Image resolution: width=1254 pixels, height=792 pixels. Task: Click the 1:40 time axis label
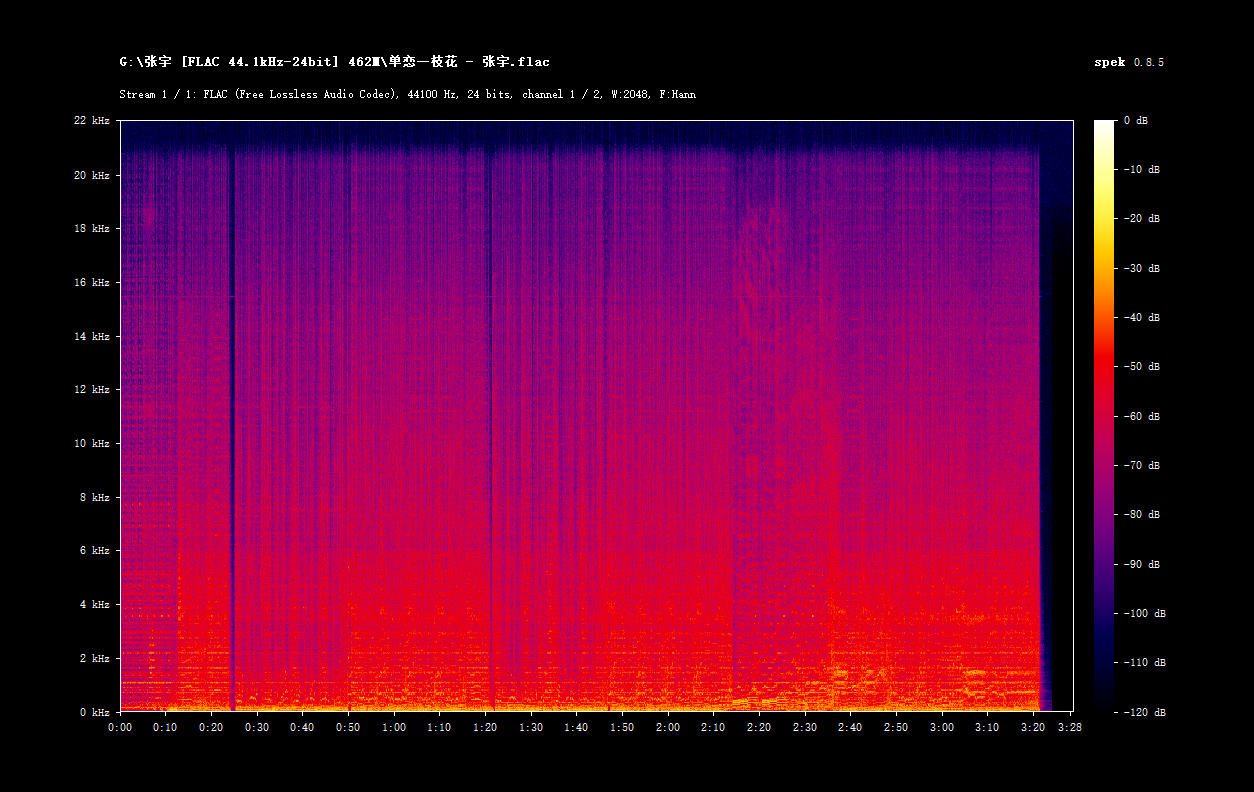coord(577,728)
